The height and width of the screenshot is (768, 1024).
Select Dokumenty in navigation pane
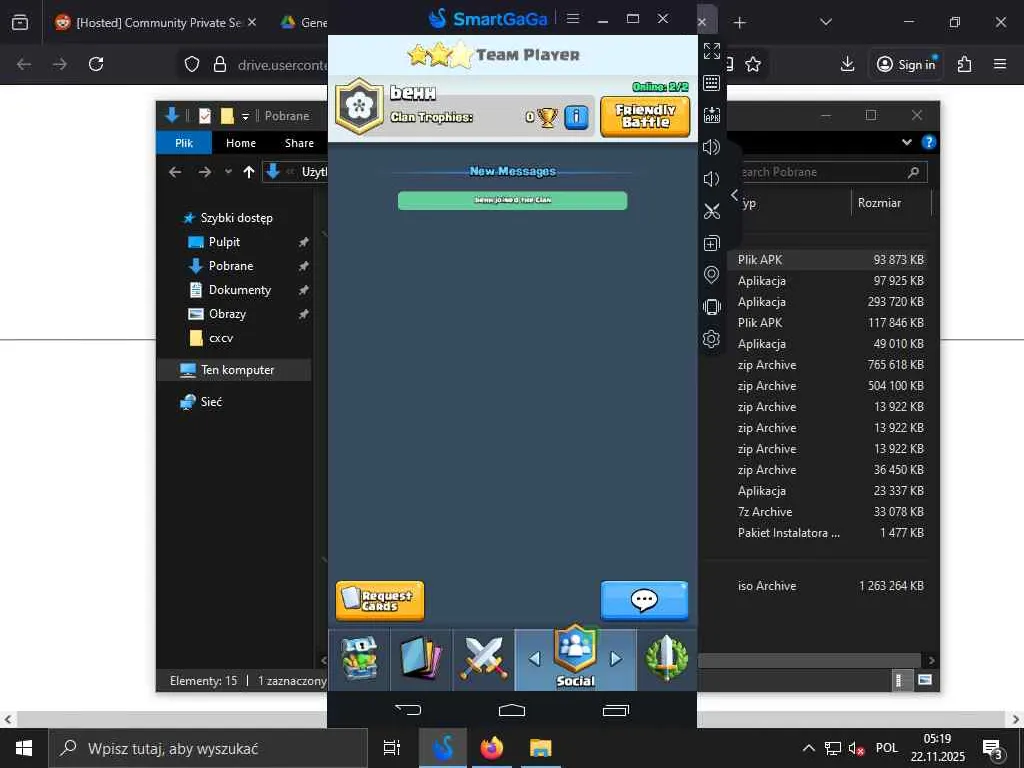pyautogui.click(x=240, y=290)
